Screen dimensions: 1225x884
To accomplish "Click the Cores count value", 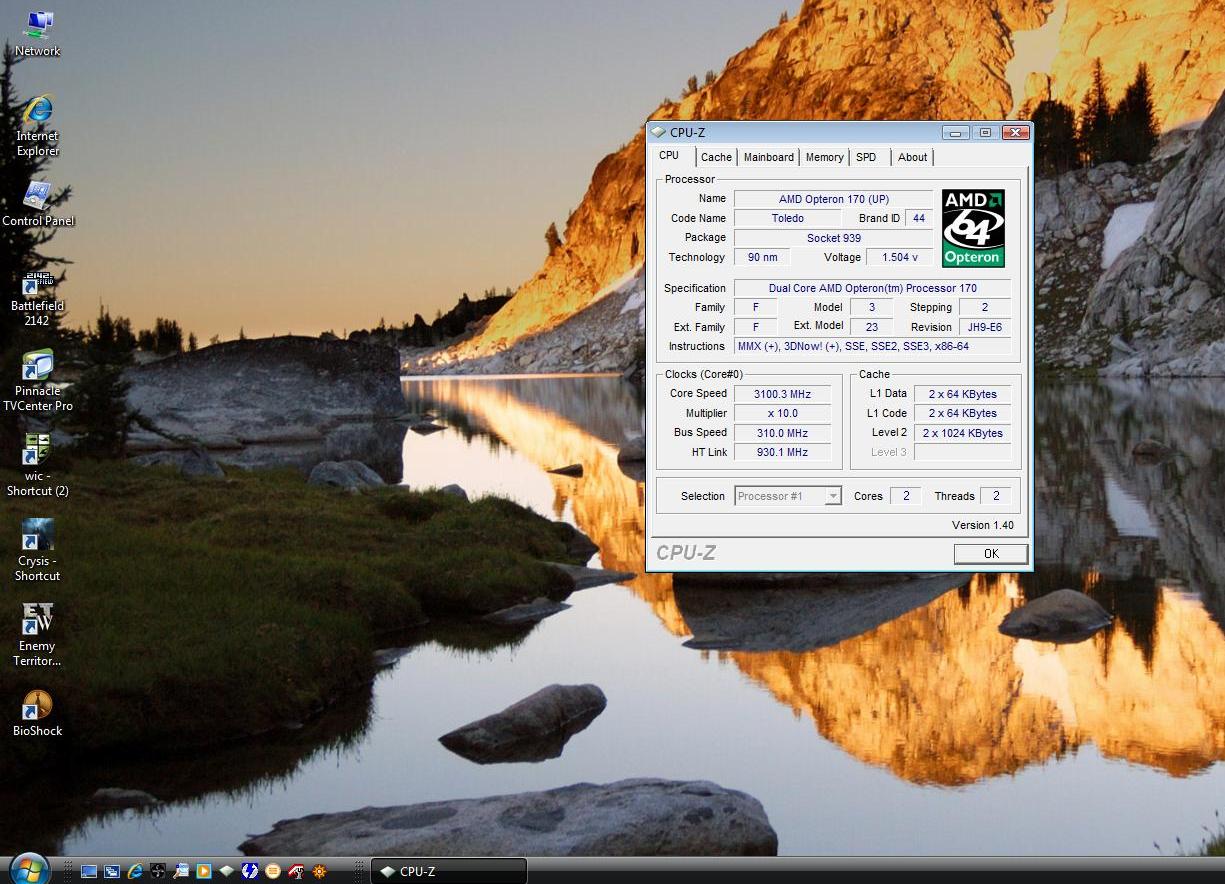I will coord(905,496).
